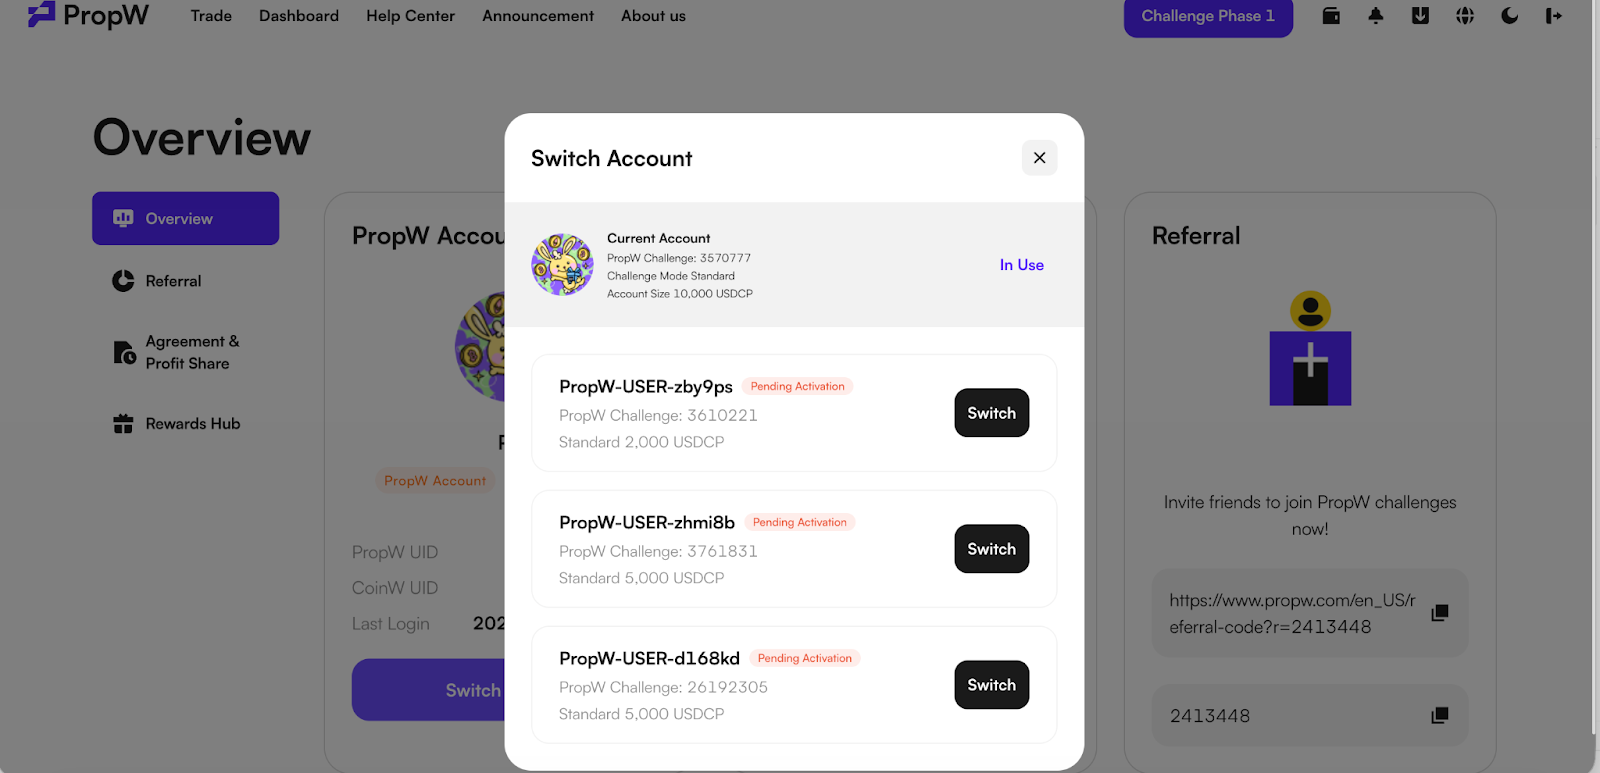Open the language globe icon

[x=1465, y=16]
